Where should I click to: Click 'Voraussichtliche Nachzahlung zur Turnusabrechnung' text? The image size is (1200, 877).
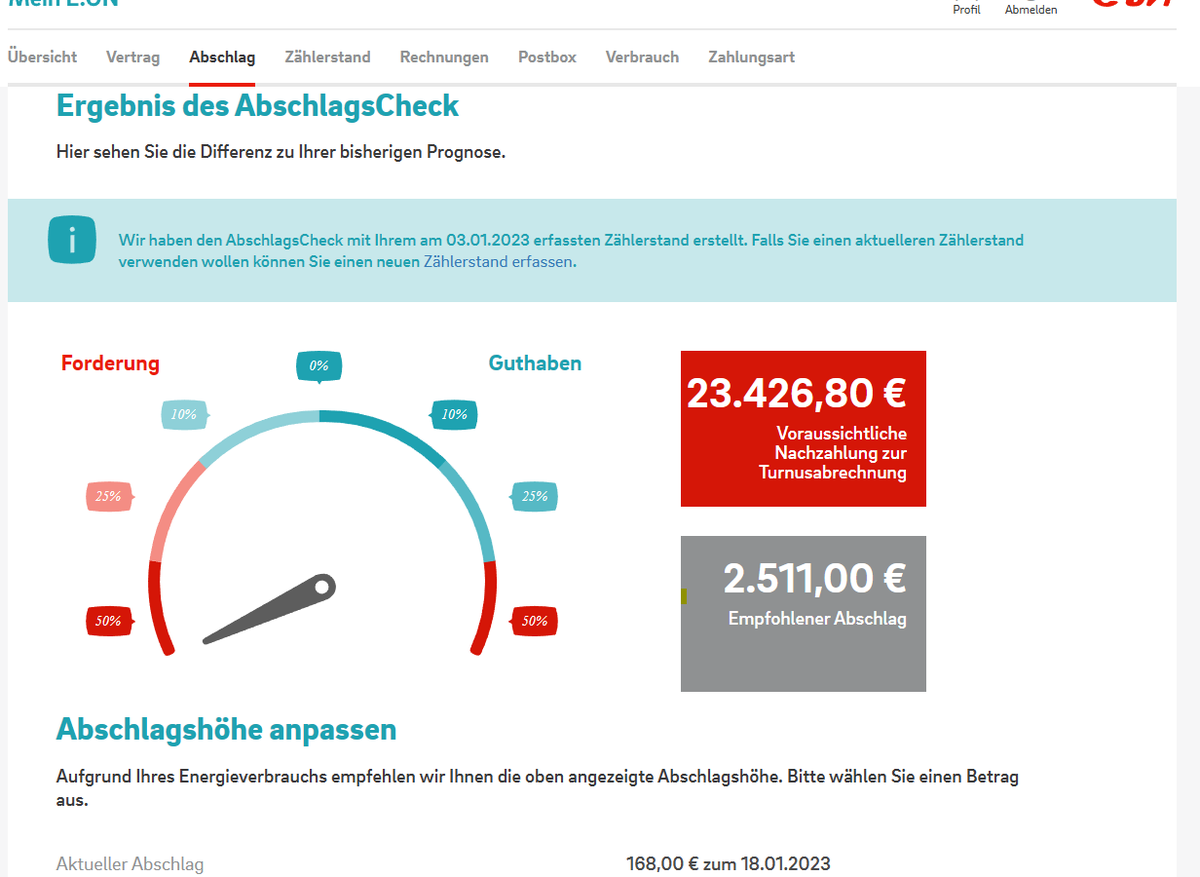click(833, 453)
